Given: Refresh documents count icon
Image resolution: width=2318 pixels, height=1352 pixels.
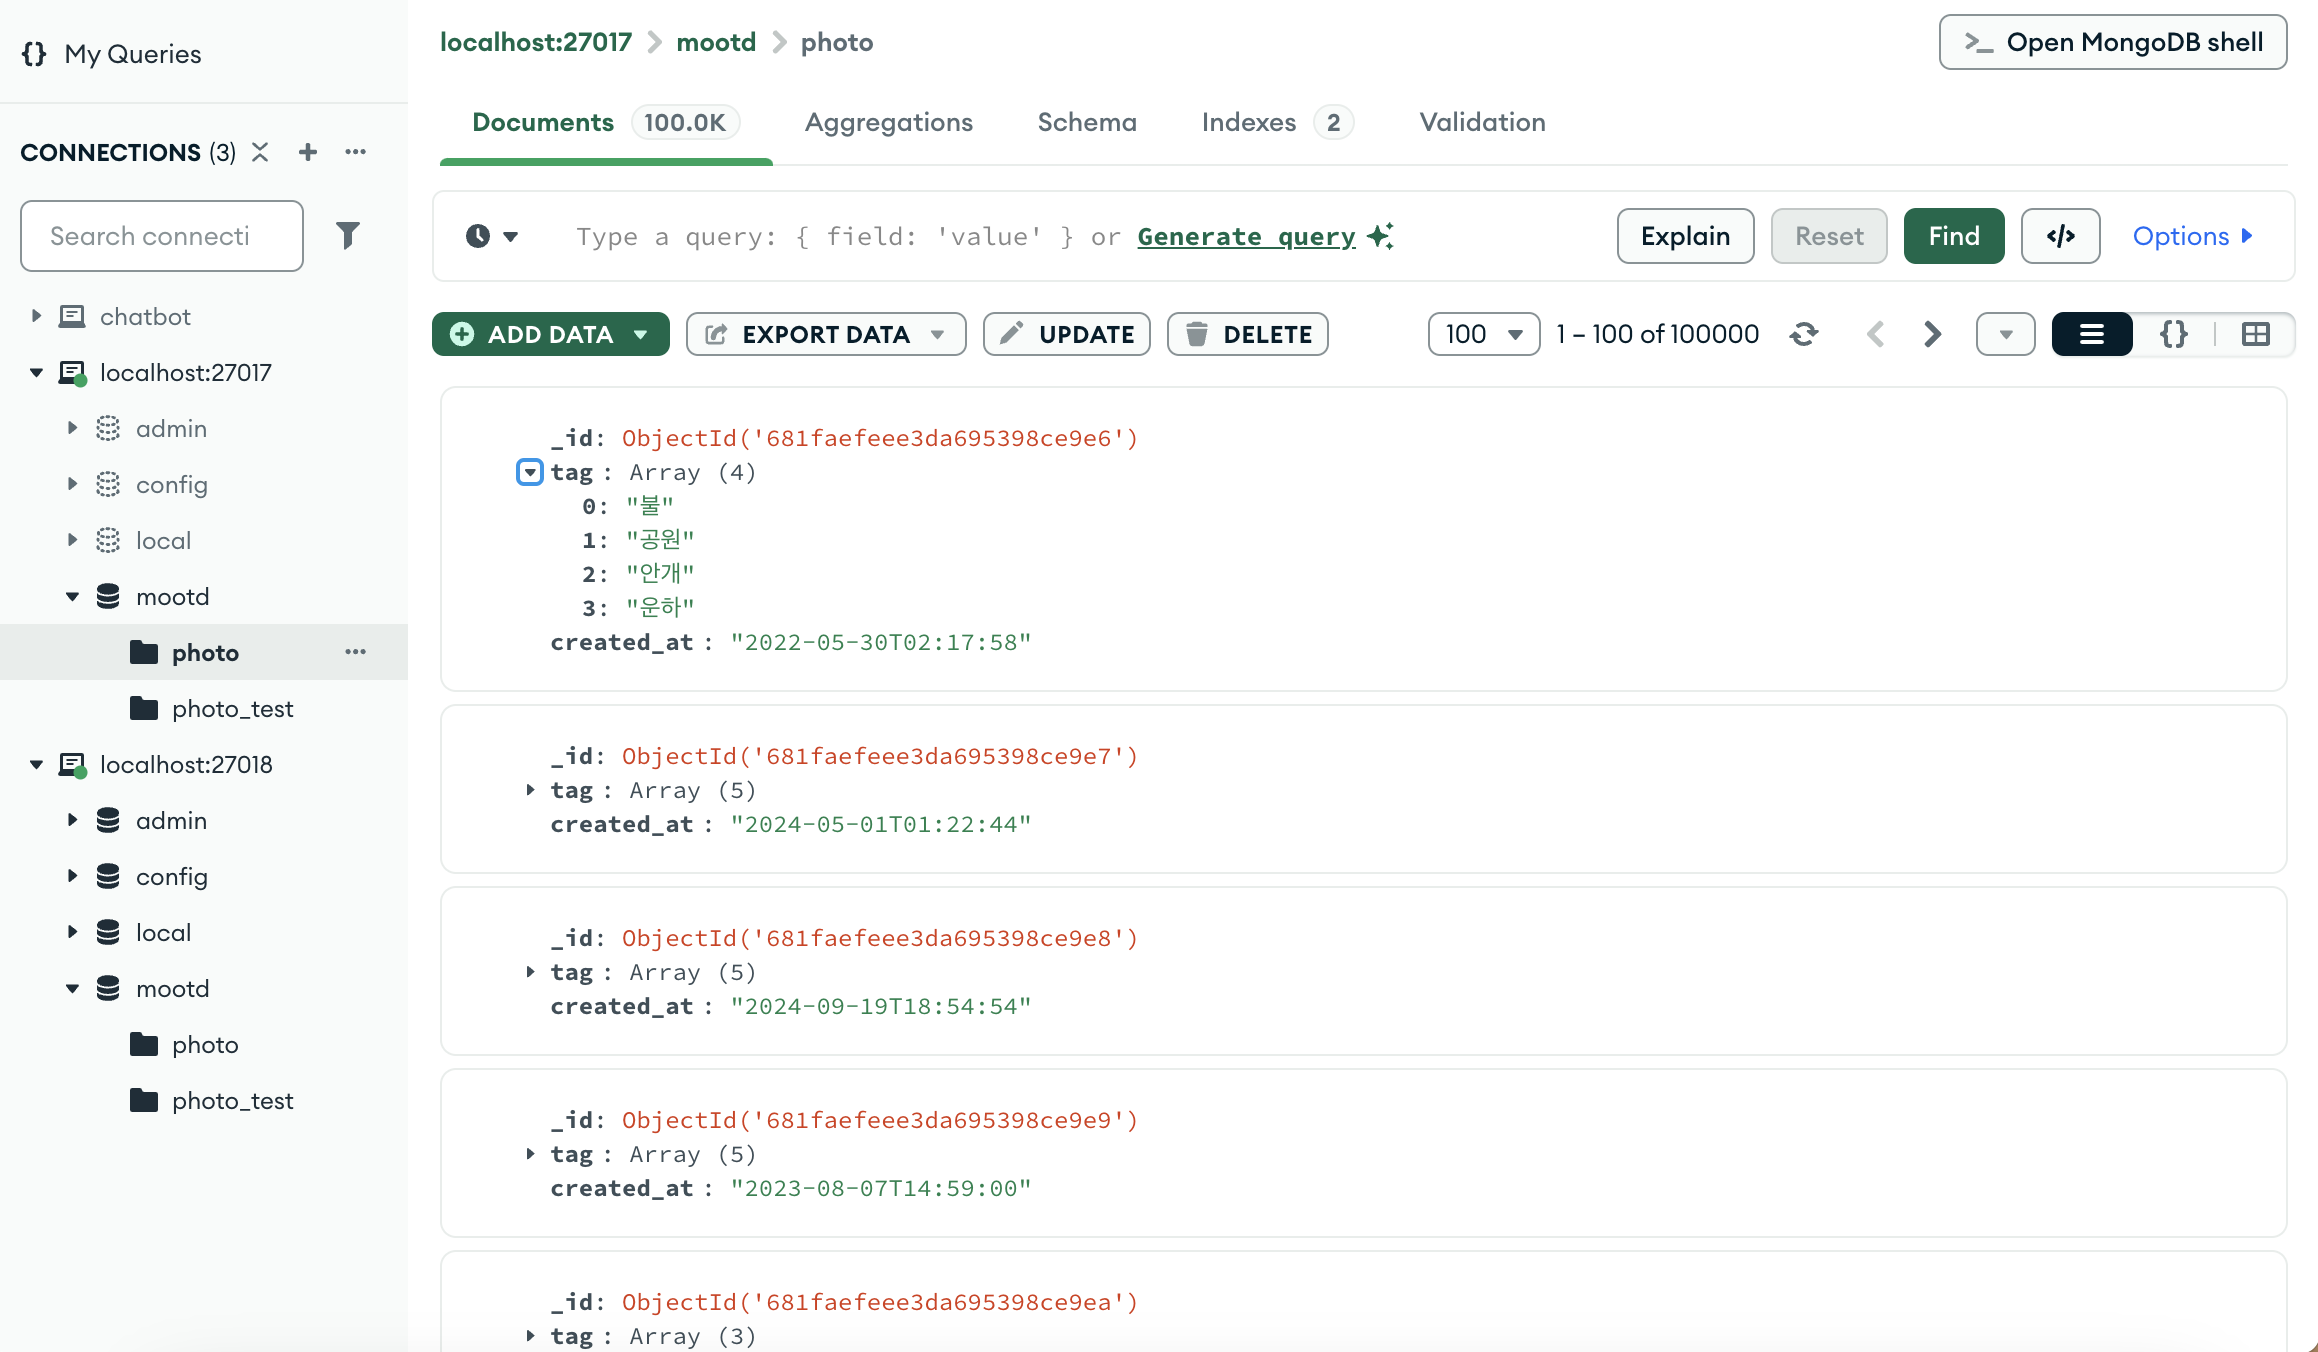Looking at the screenshot, I should pos(1804,334).
